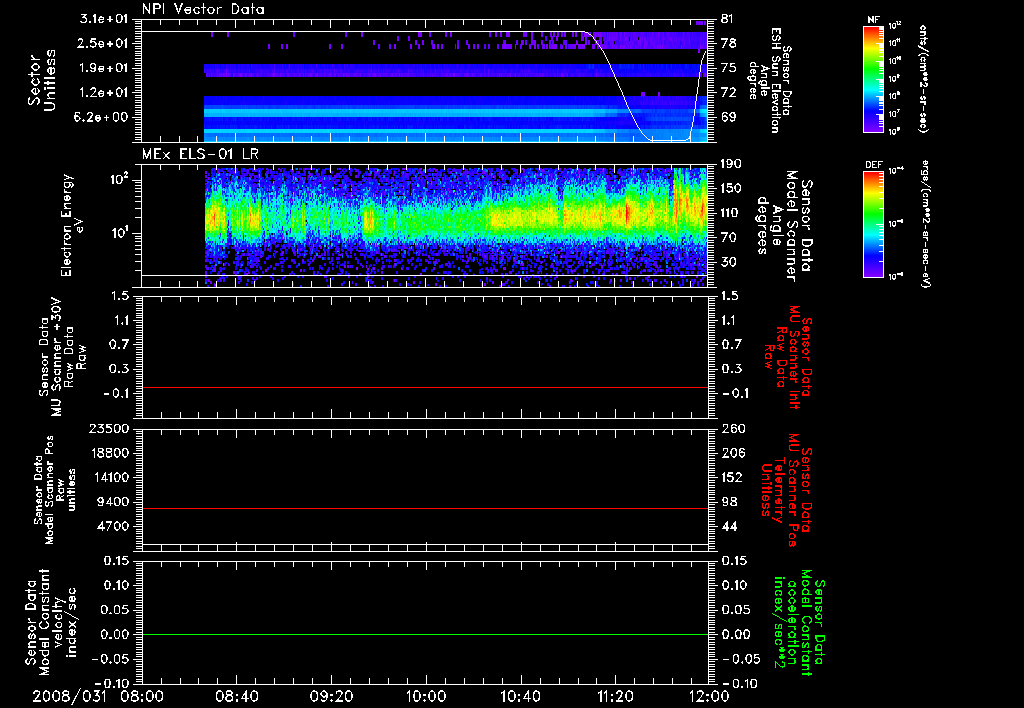Click the 08:40 time axis label
The width and height of the screenshot is (1024, 708).
click(x=237, y=695)
